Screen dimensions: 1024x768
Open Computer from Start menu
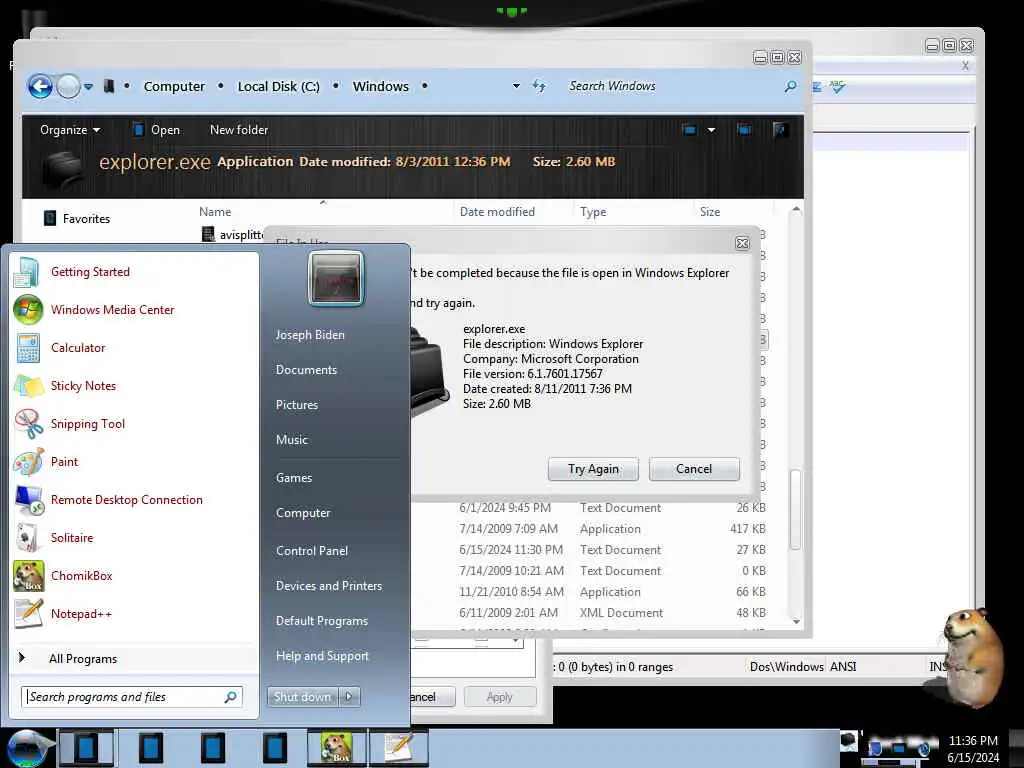pyautogui.click(x=303, y=513)
